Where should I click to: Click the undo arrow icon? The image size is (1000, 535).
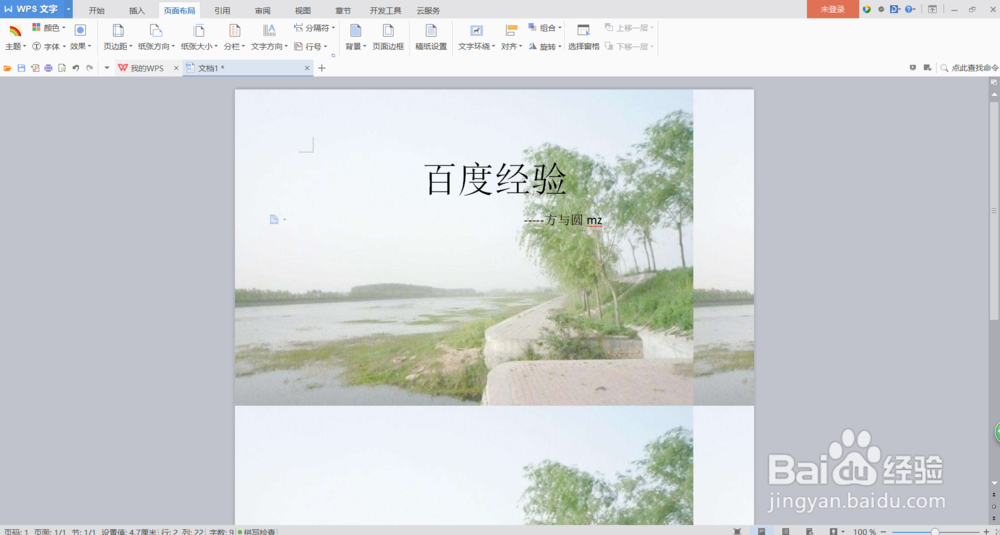point(75,68)
